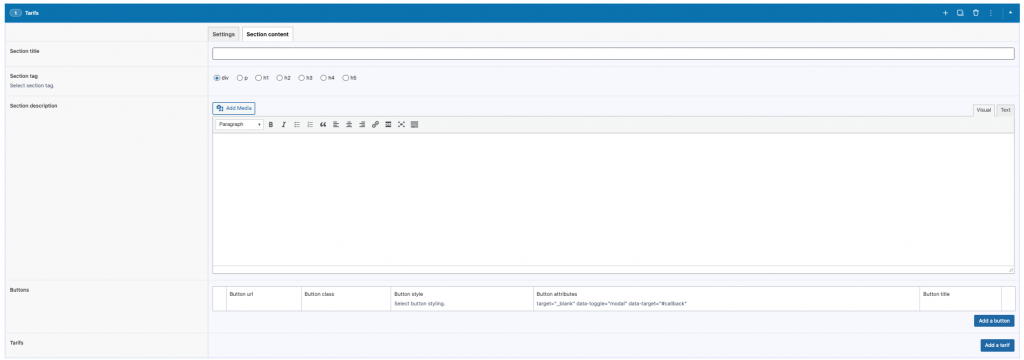Image resolution: width=1024 pixels, height=360 pixels.
Task: Collapse the Tarifs panel with arrow
Action: [1010, 12]
